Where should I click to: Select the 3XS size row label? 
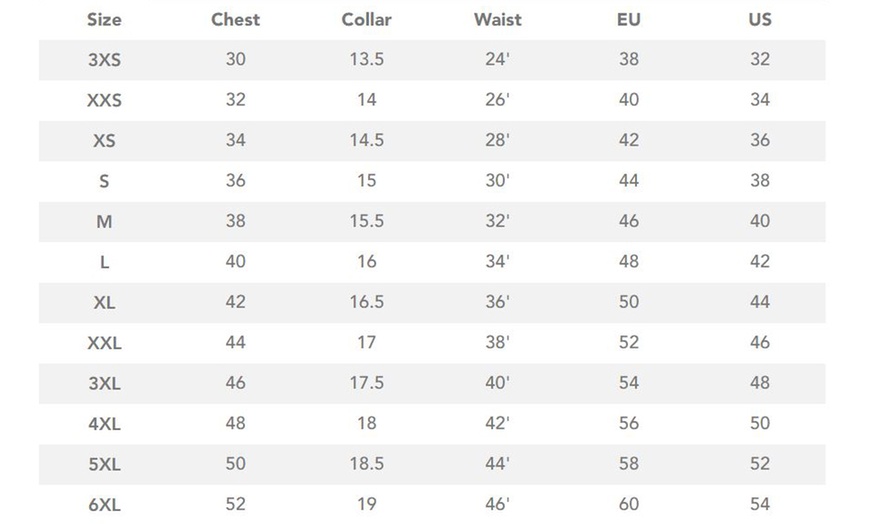104,60
